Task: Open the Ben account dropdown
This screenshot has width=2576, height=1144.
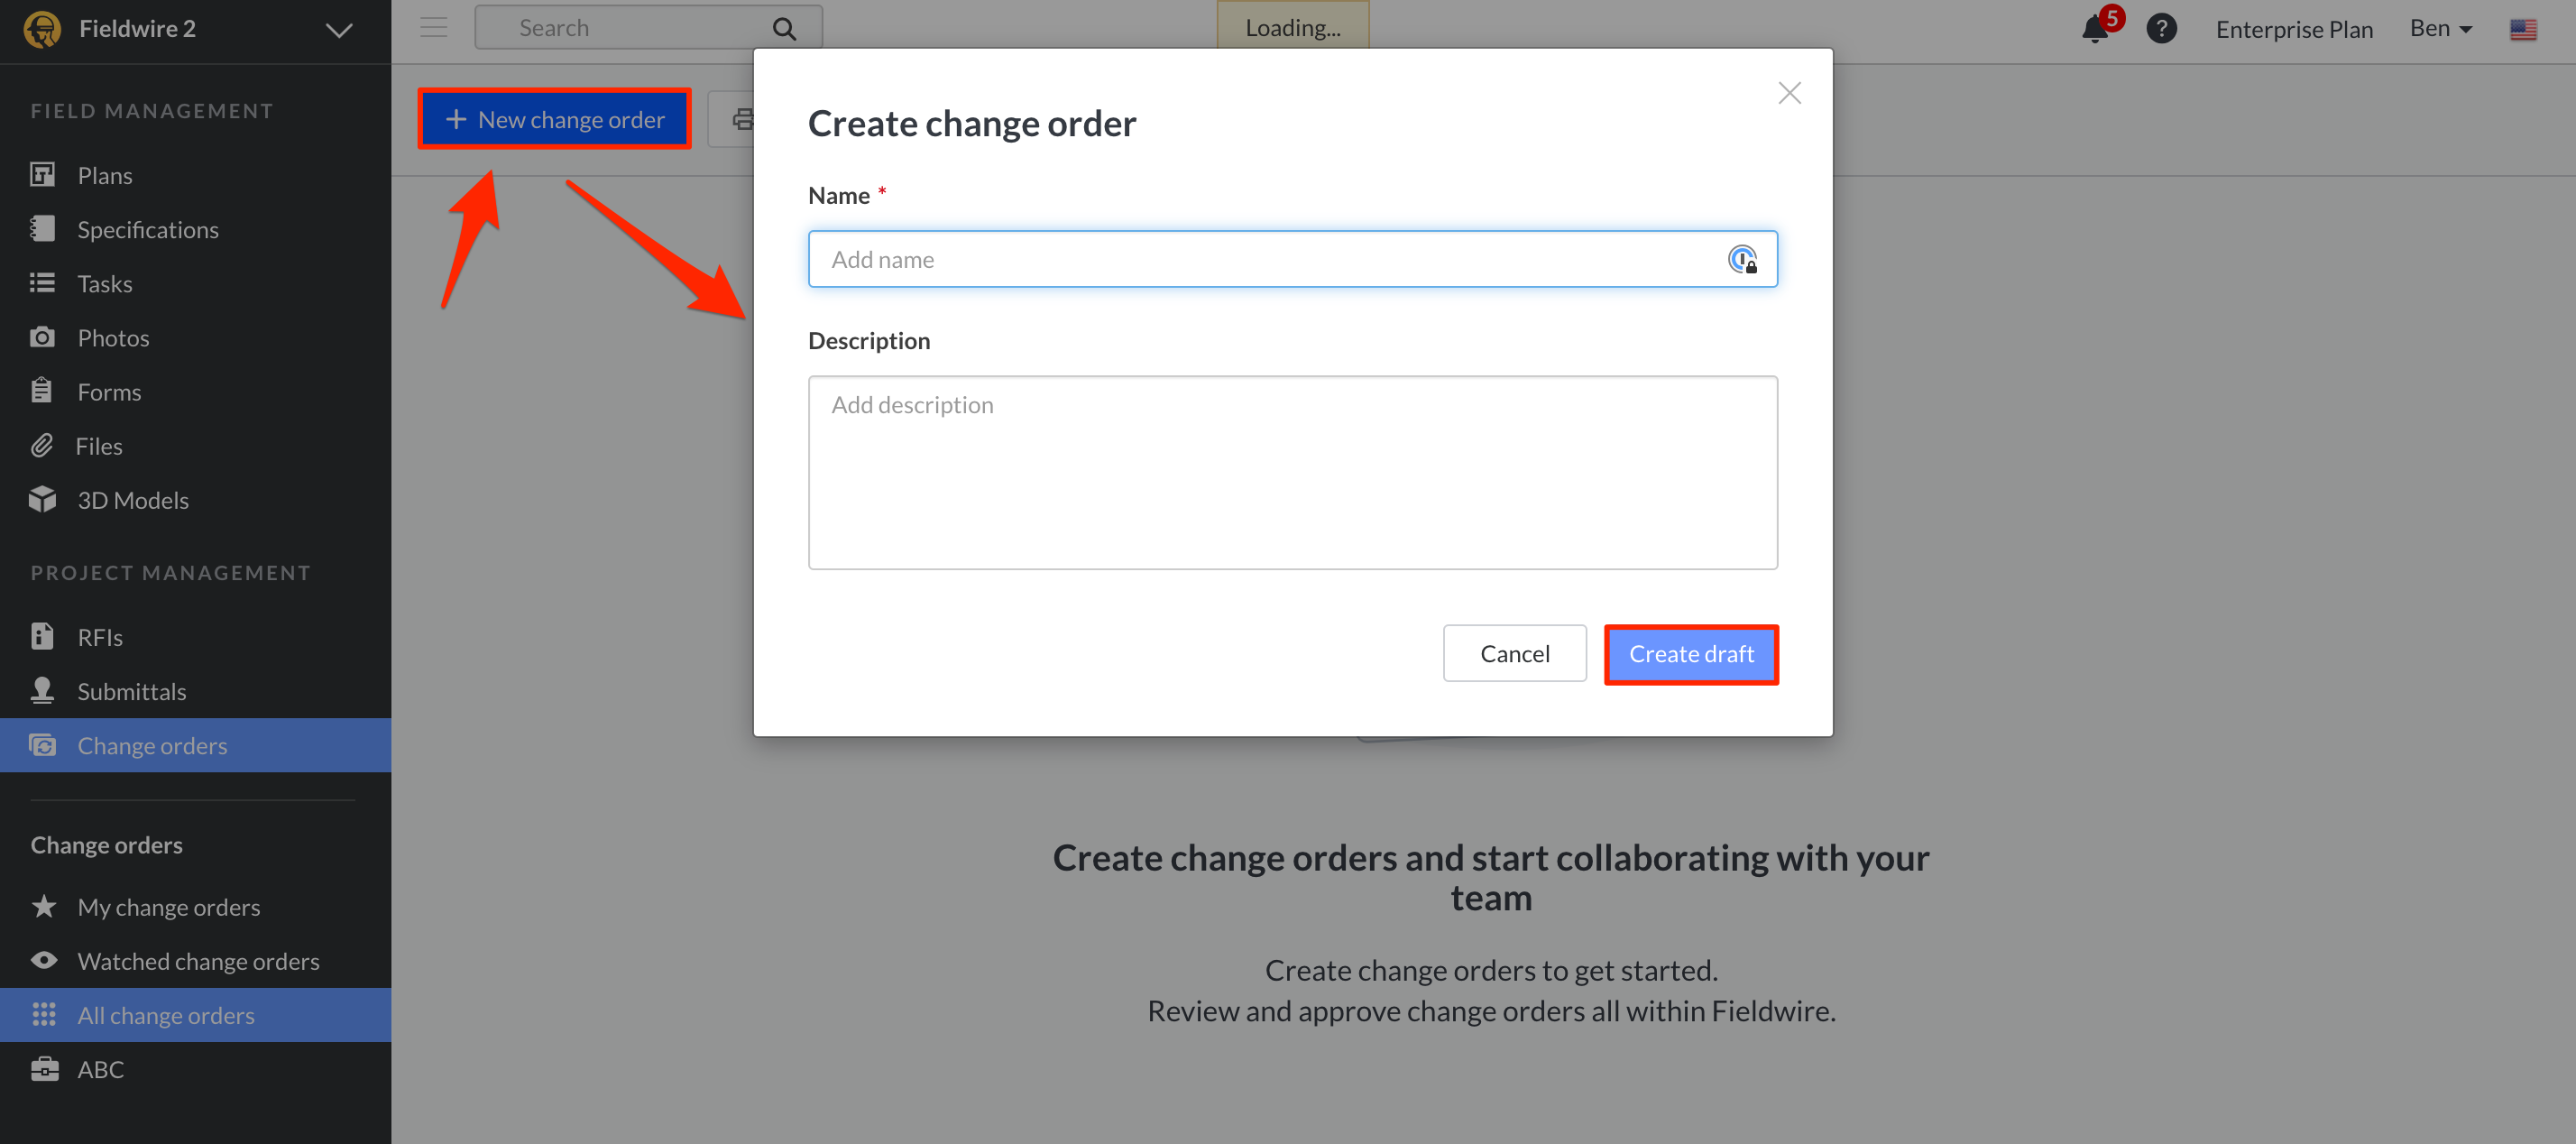Action: point(2440,28)
